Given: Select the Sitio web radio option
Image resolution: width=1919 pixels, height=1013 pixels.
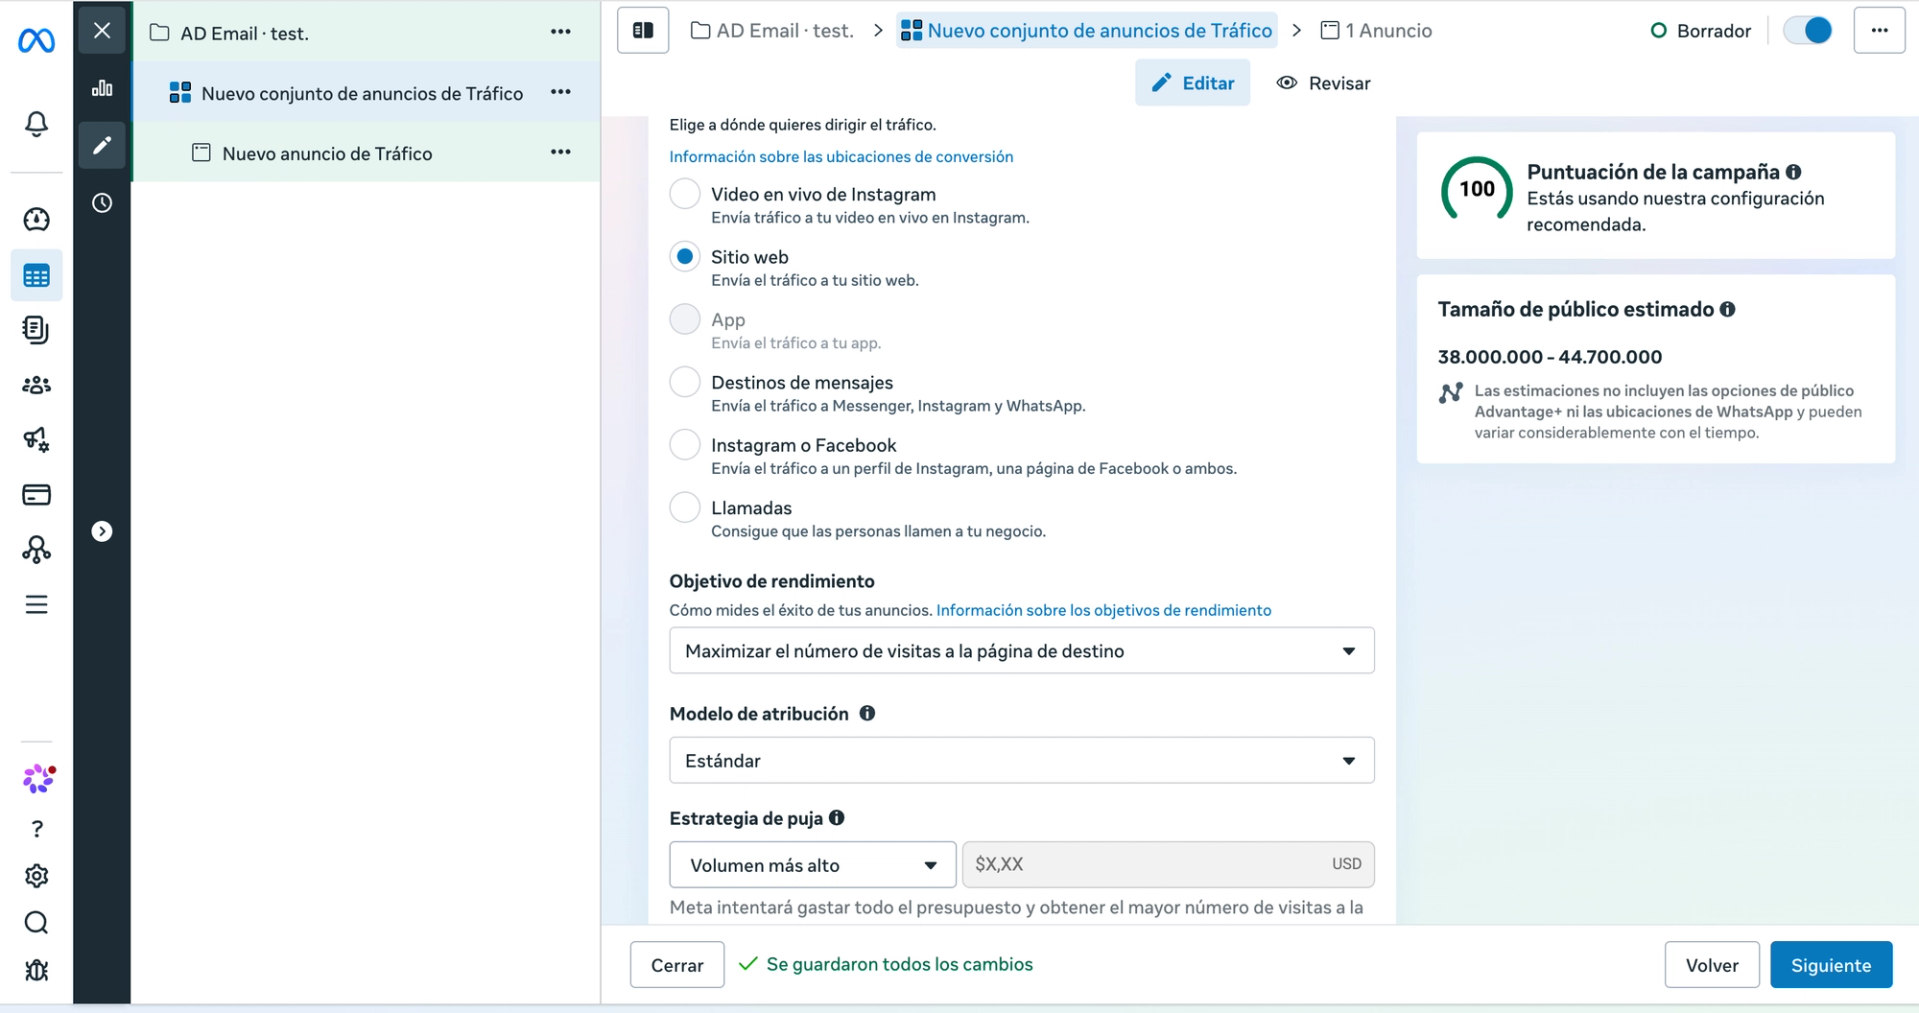Looking at the screenshot, I should coord(684,256).
